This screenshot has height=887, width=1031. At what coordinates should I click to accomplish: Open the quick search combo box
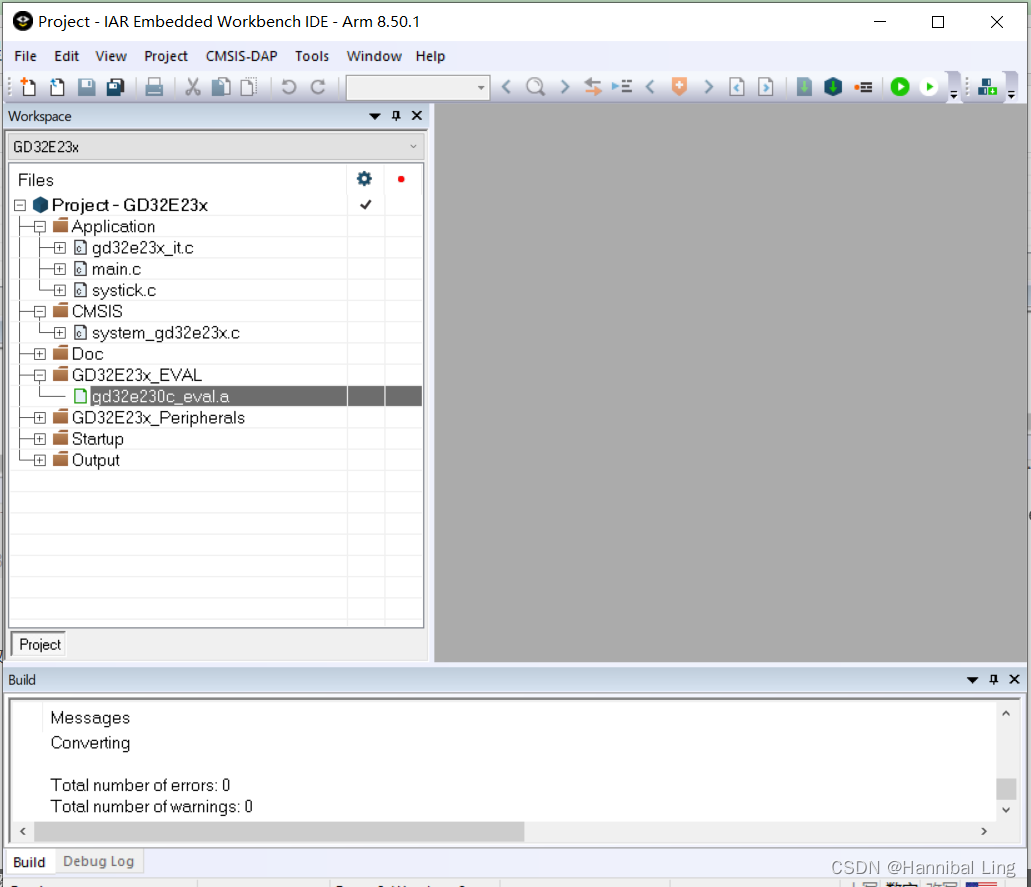(418, 87)
